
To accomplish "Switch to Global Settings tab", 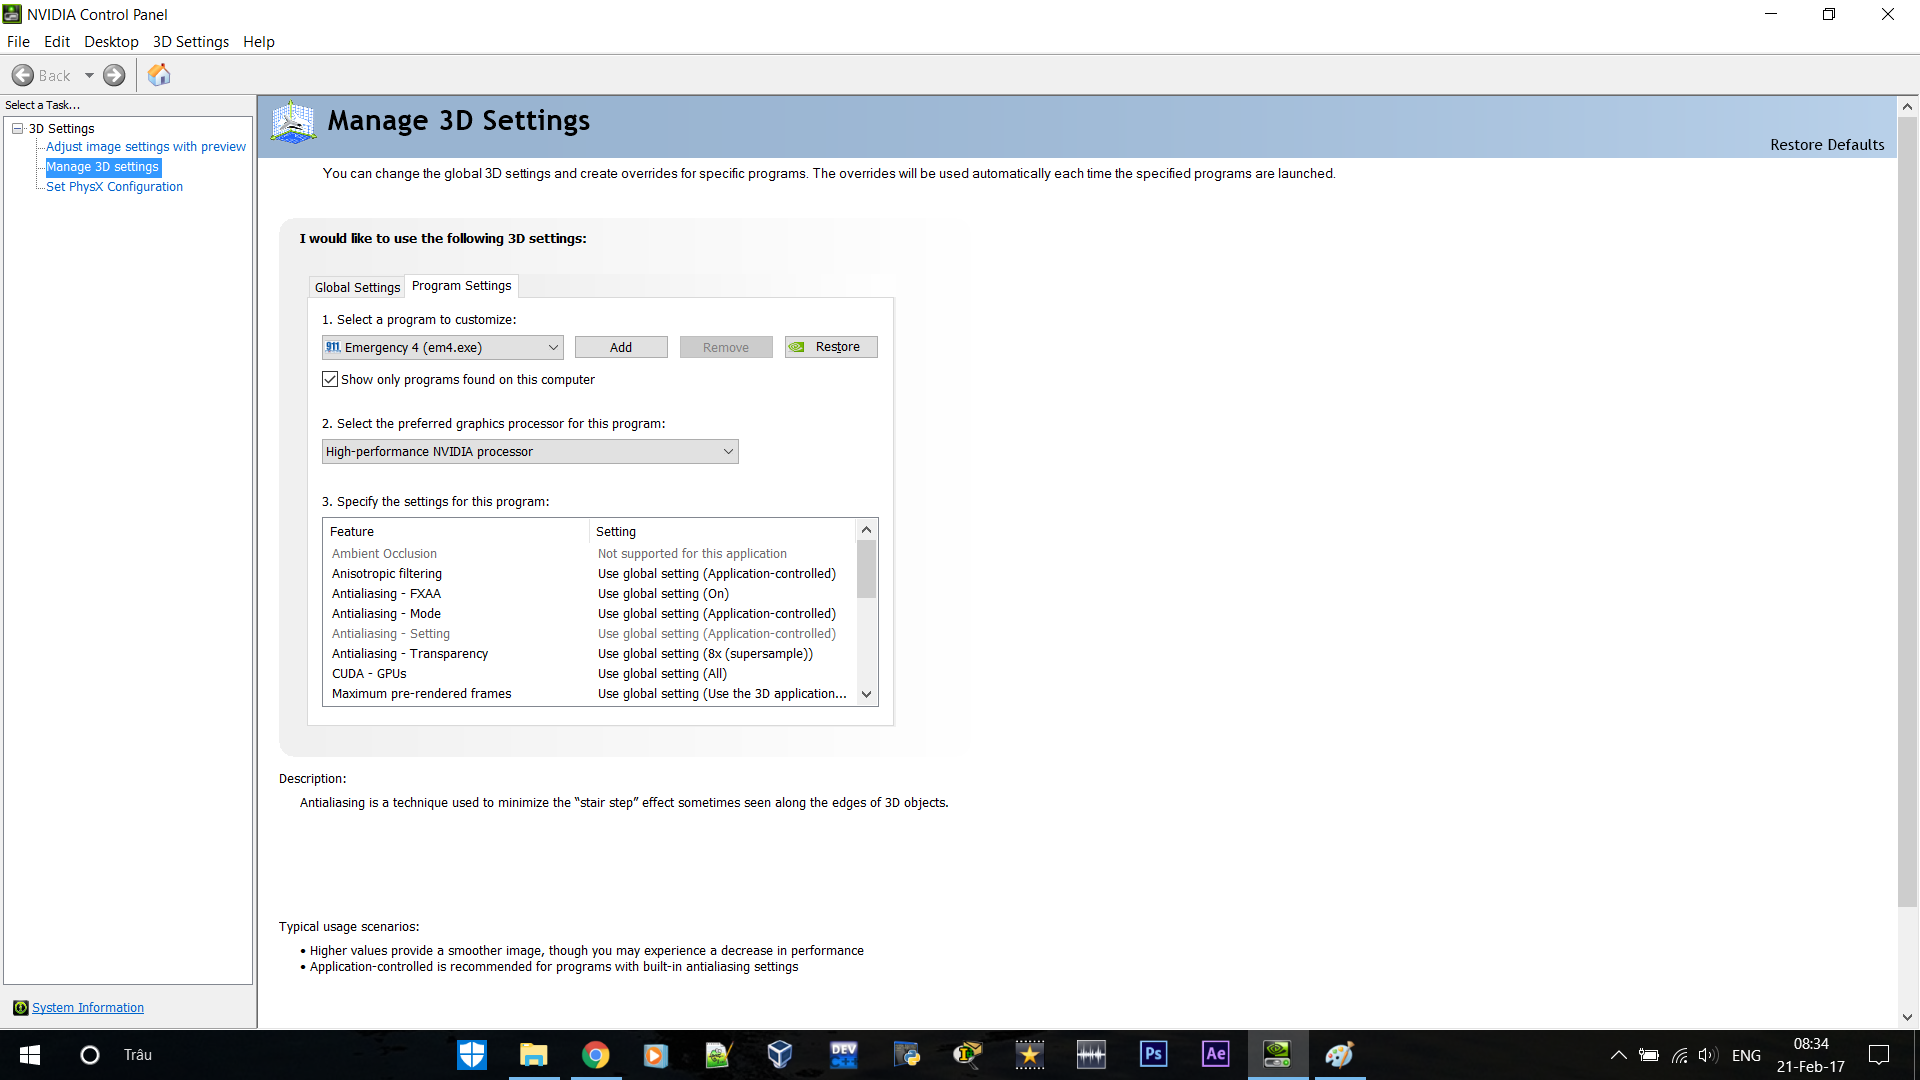I will pyautogui.click(x=357, y=288).
